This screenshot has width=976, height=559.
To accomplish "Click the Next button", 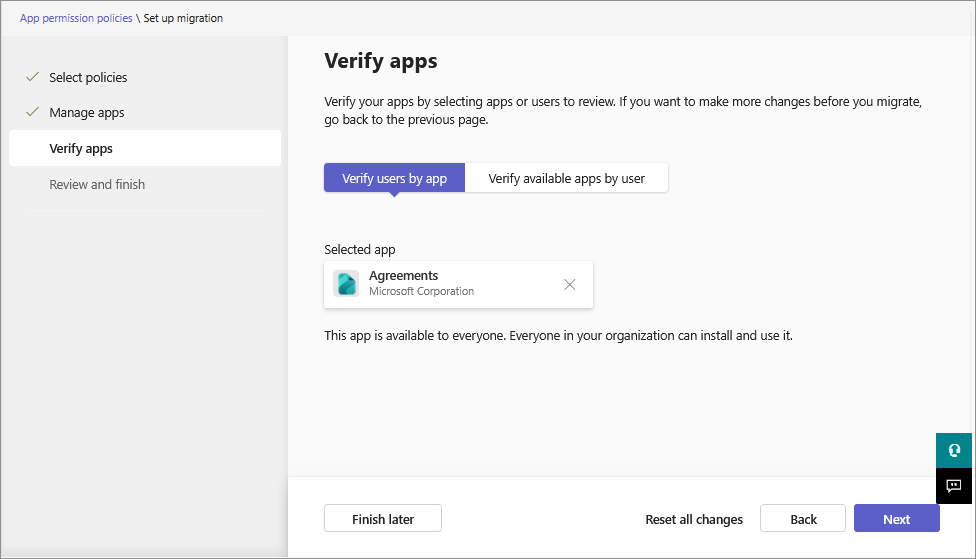I will click(897, 519).
